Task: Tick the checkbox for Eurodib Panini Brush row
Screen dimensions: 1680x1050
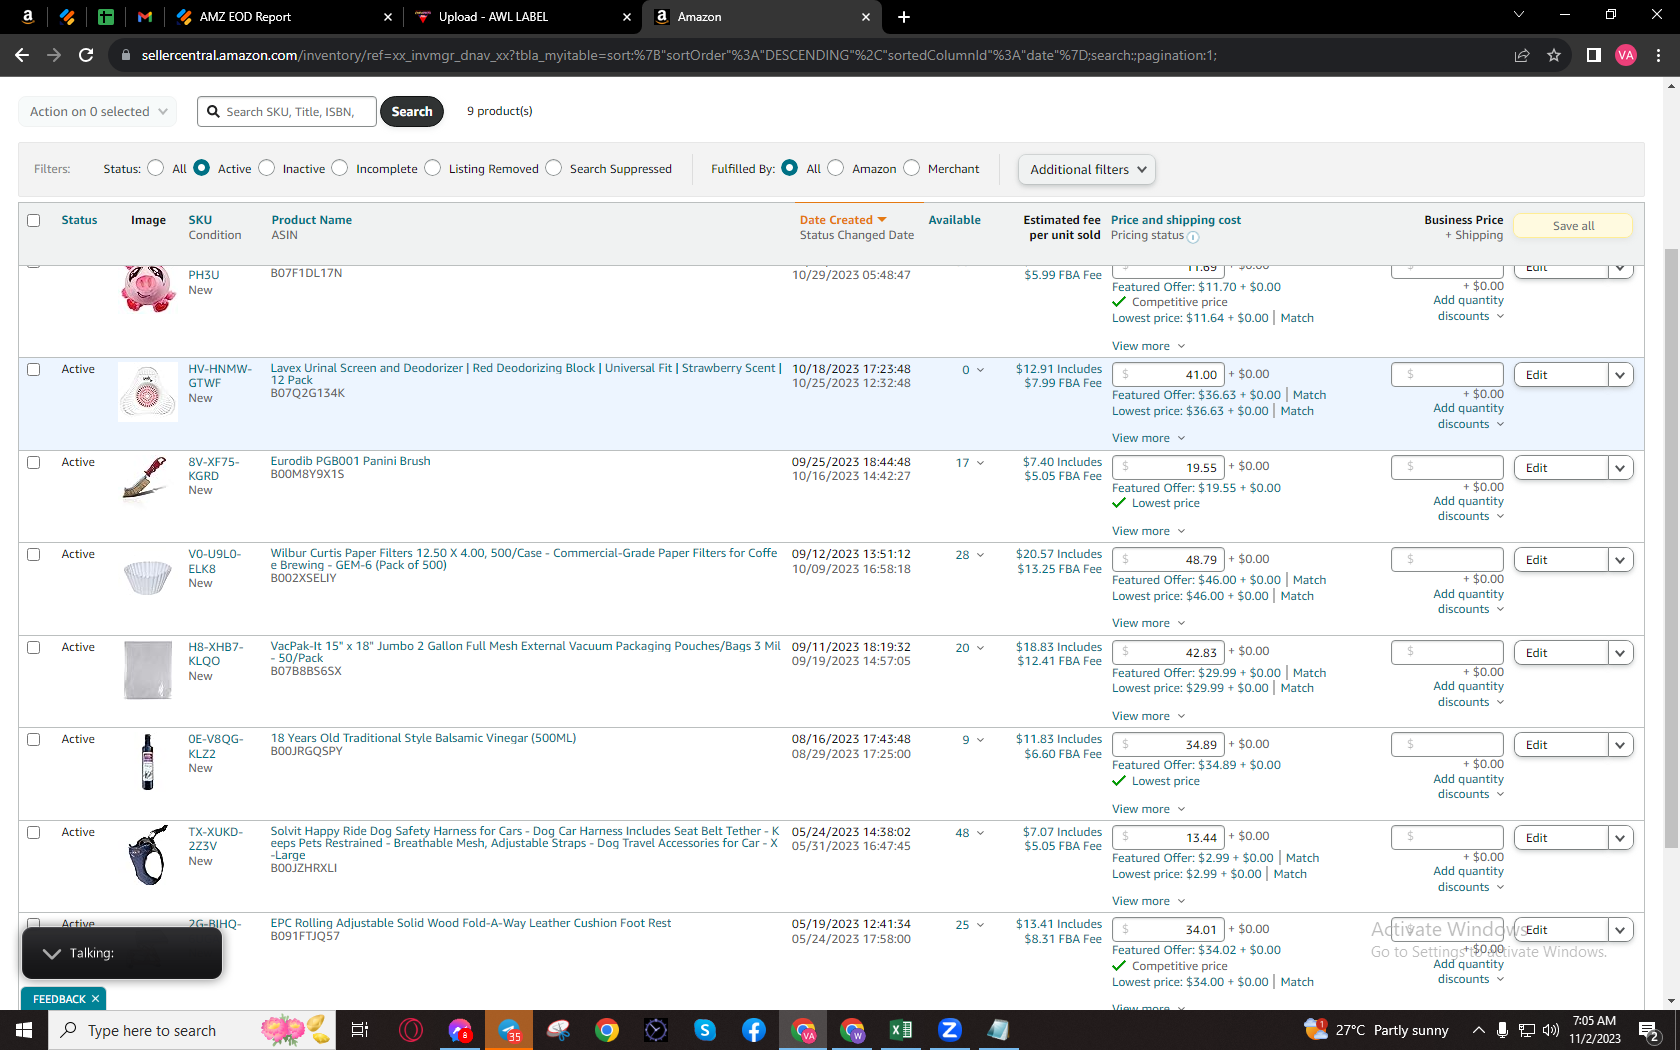Action: point(34,462)
